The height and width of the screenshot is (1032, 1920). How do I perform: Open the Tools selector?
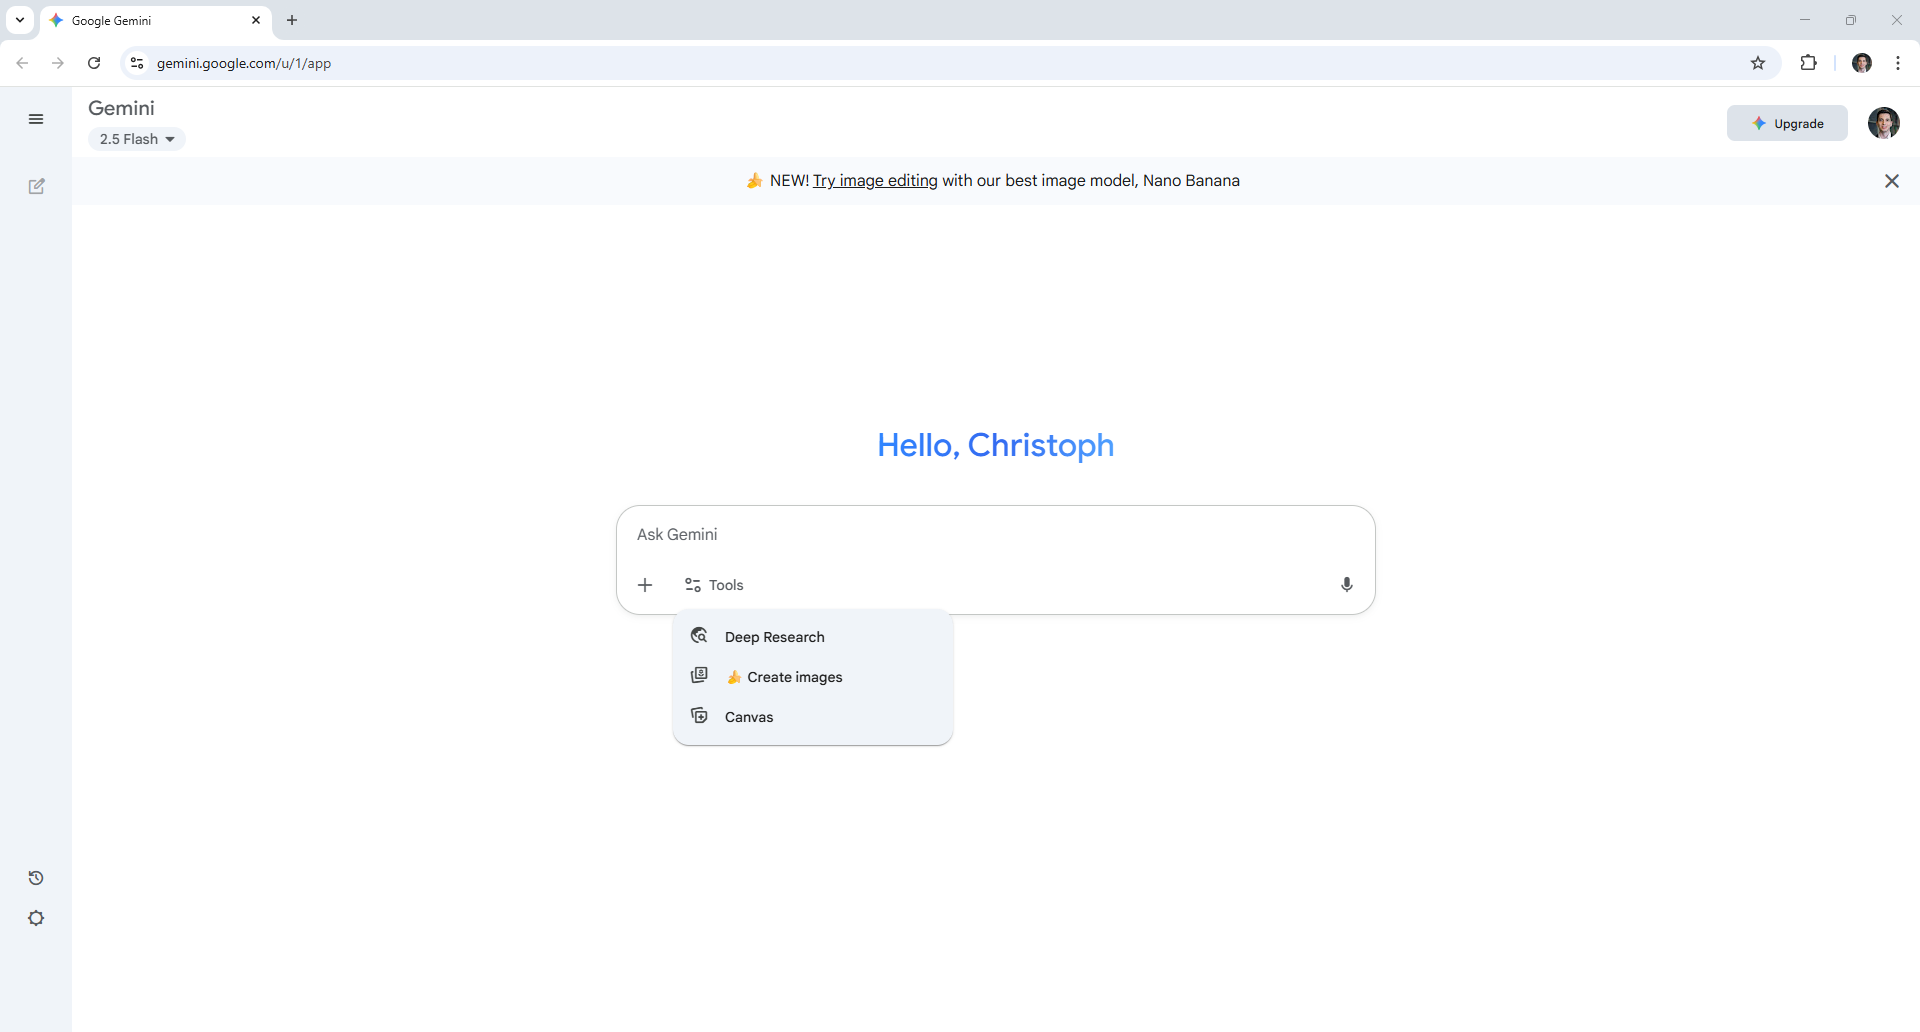[x=713, y=585]
